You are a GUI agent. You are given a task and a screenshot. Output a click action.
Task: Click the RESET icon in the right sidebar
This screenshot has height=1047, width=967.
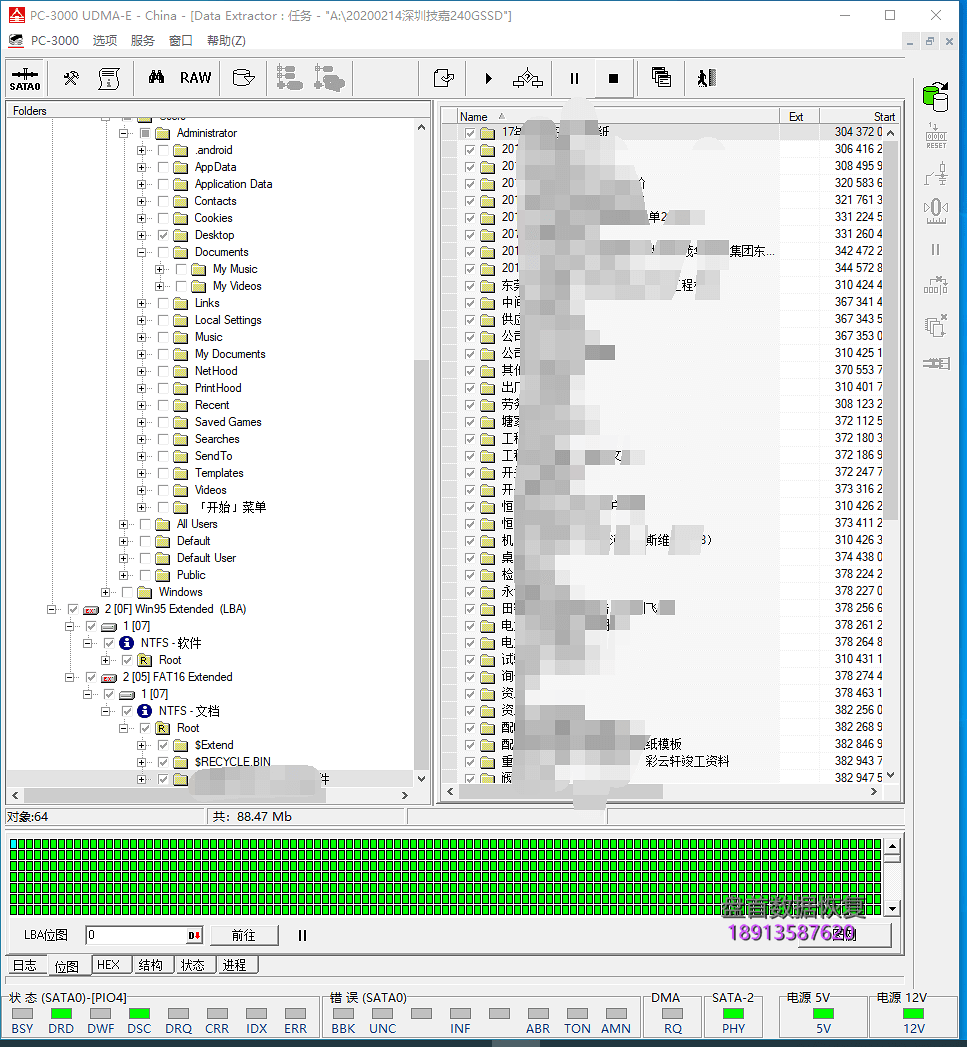click(936, 136)
